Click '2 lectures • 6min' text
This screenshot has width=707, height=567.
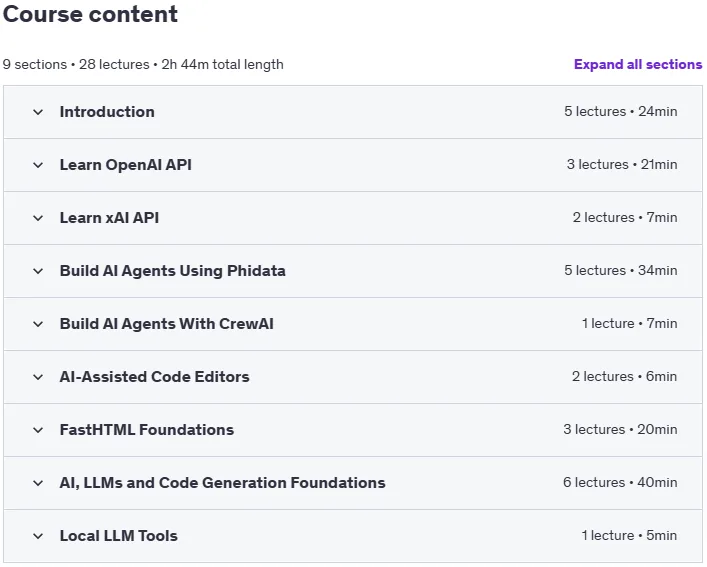coord(624,376)
